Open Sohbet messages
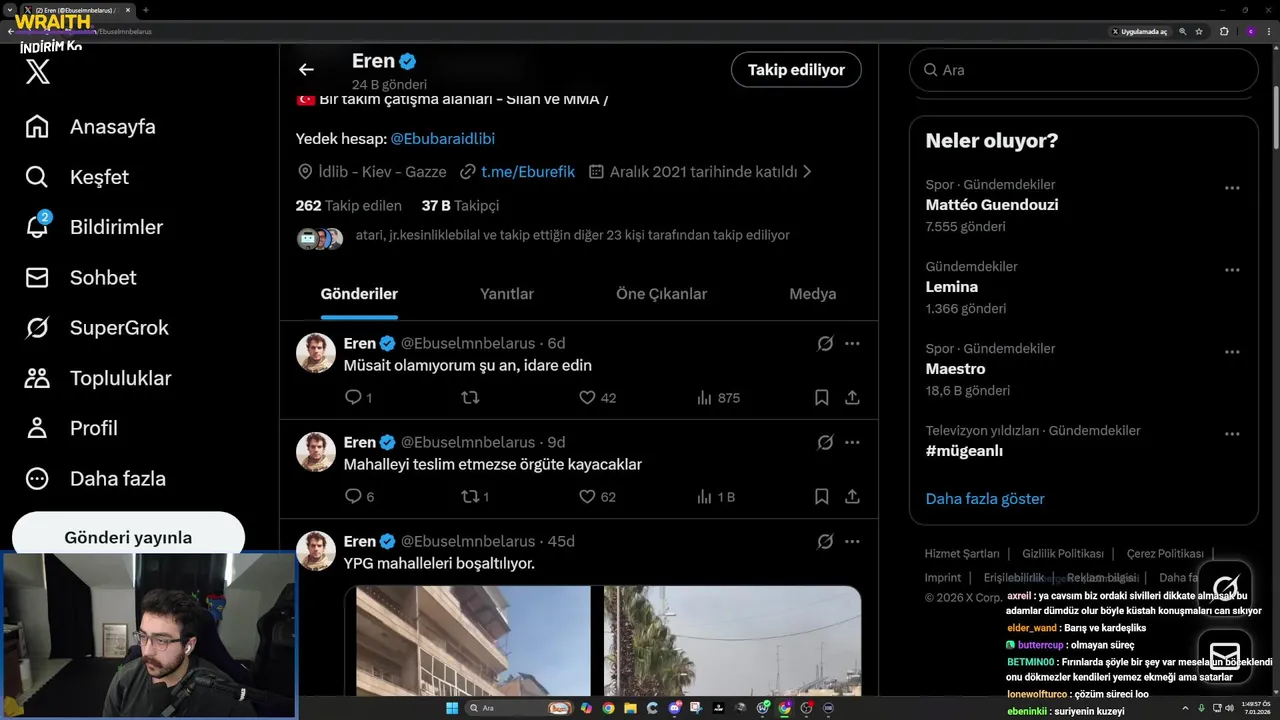 pyautogui.click(x=81, y=277)
